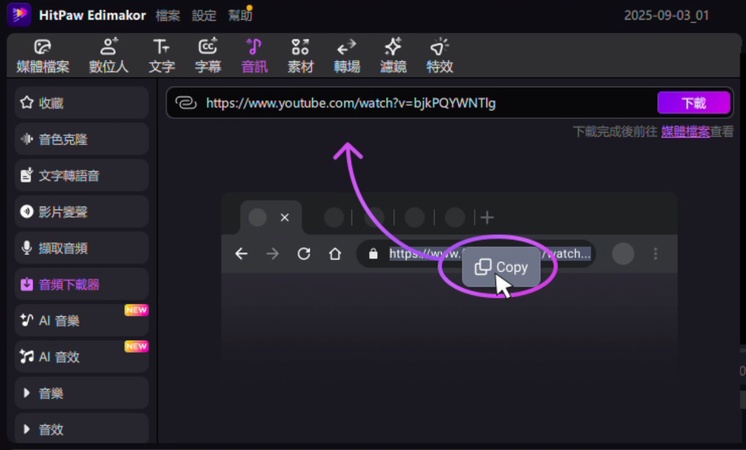Choose 影片變聲 voice changer option

click(82, 212)
